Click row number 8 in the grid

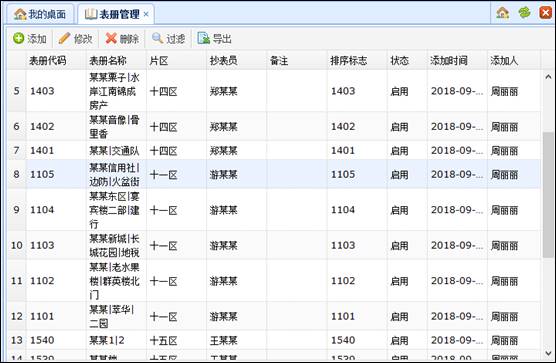click(x=17, y=174)
